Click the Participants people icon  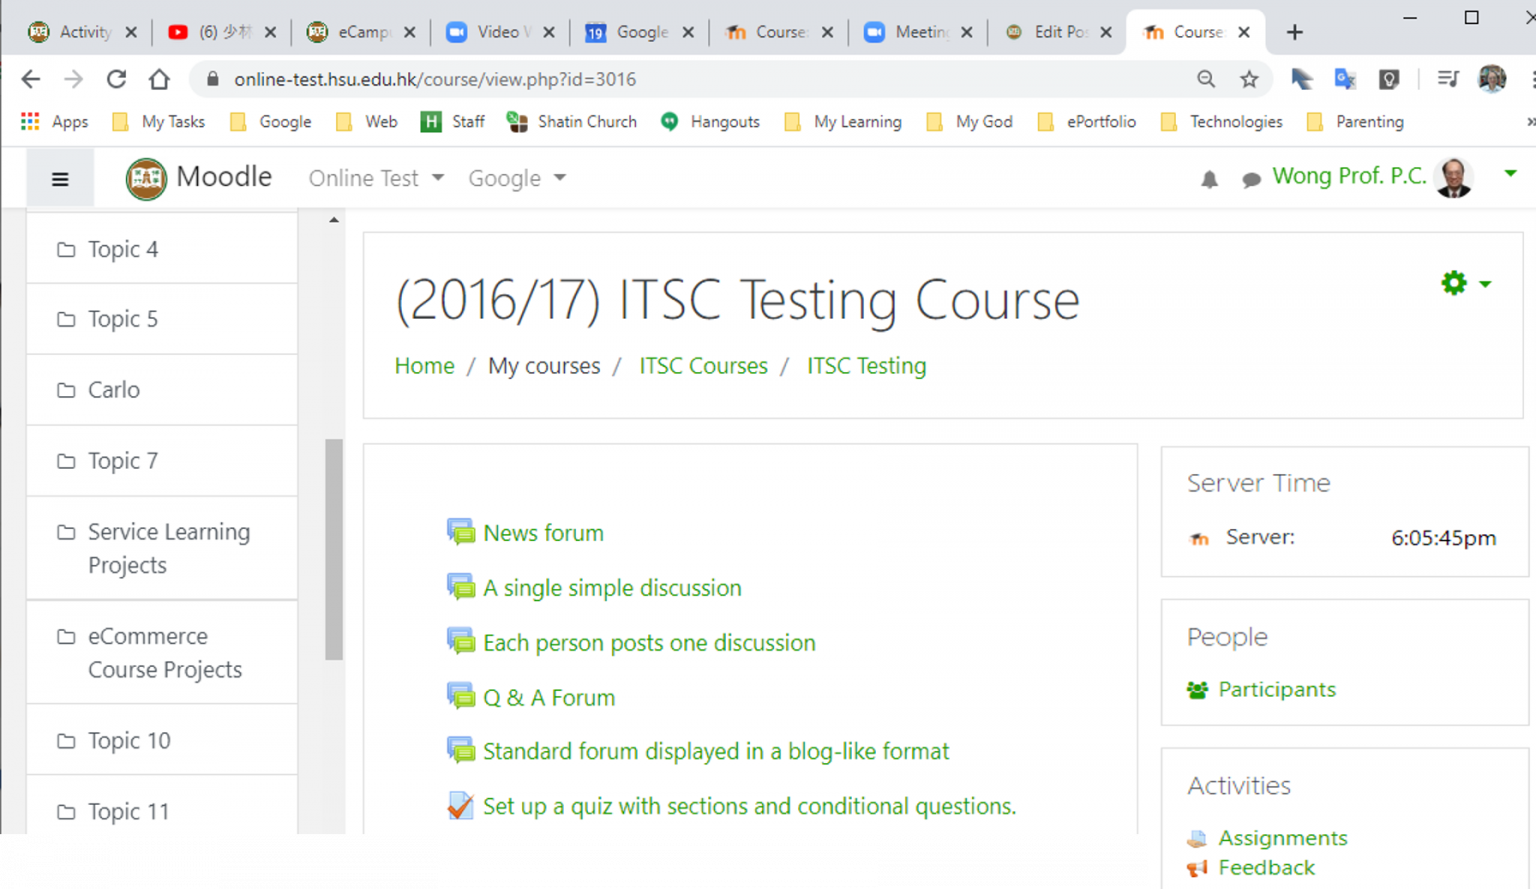[1197, 689]
